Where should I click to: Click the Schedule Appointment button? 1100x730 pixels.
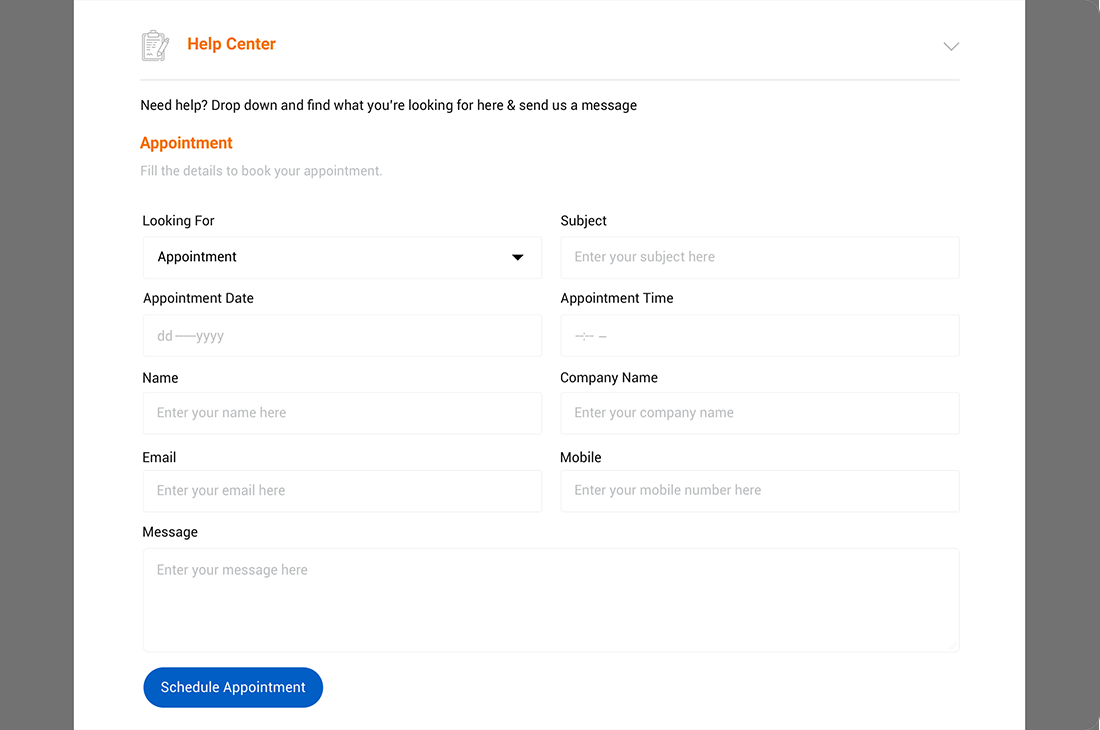click(233, 687)
